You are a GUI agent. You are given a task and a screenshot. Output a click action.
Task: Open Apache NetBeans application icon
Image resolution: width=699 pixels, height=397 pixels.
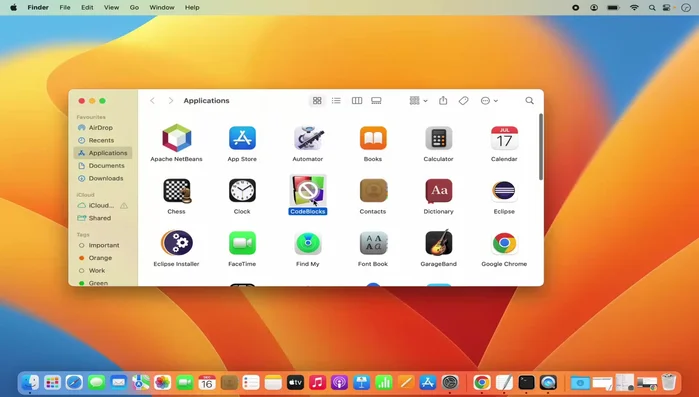177,138
